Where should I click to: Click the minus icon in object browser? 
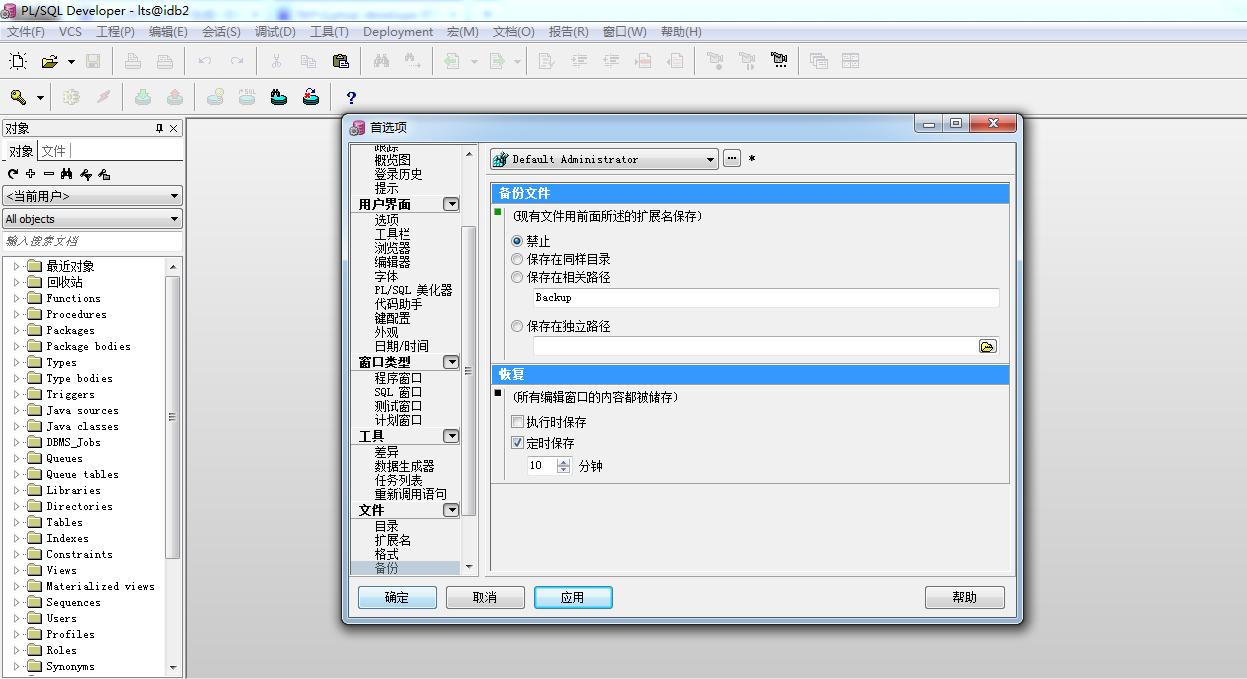pyautogui.click(x=49, y=174)
